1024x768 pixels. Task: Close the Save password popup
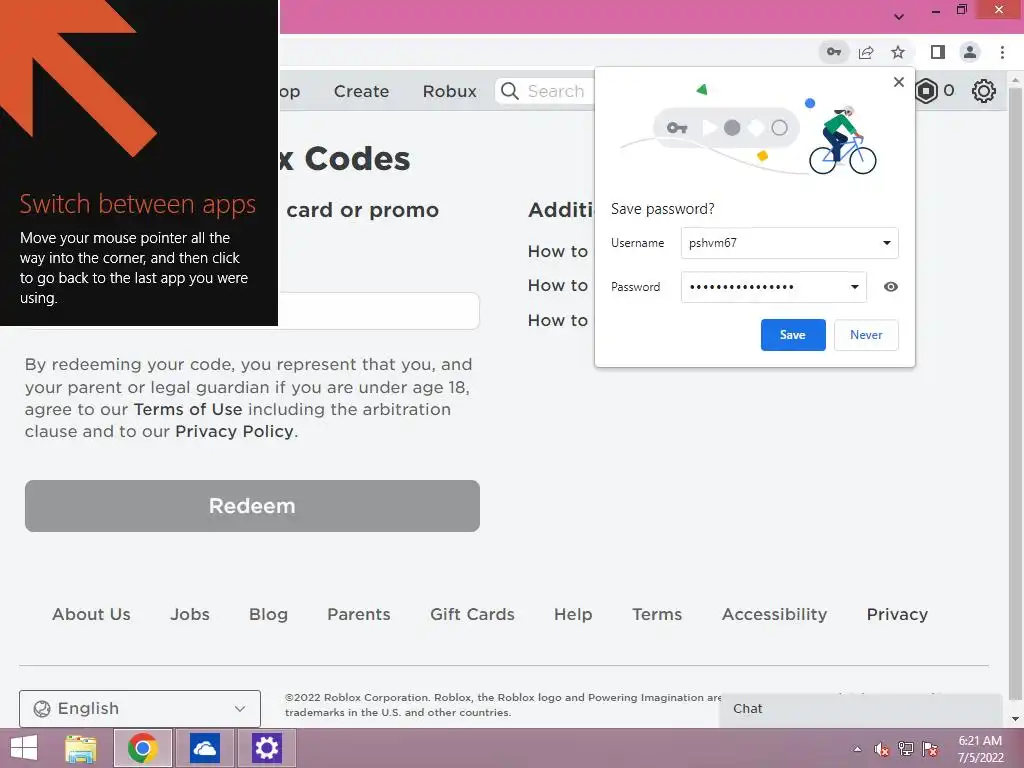pyautogui.click(x=899, y=82)
